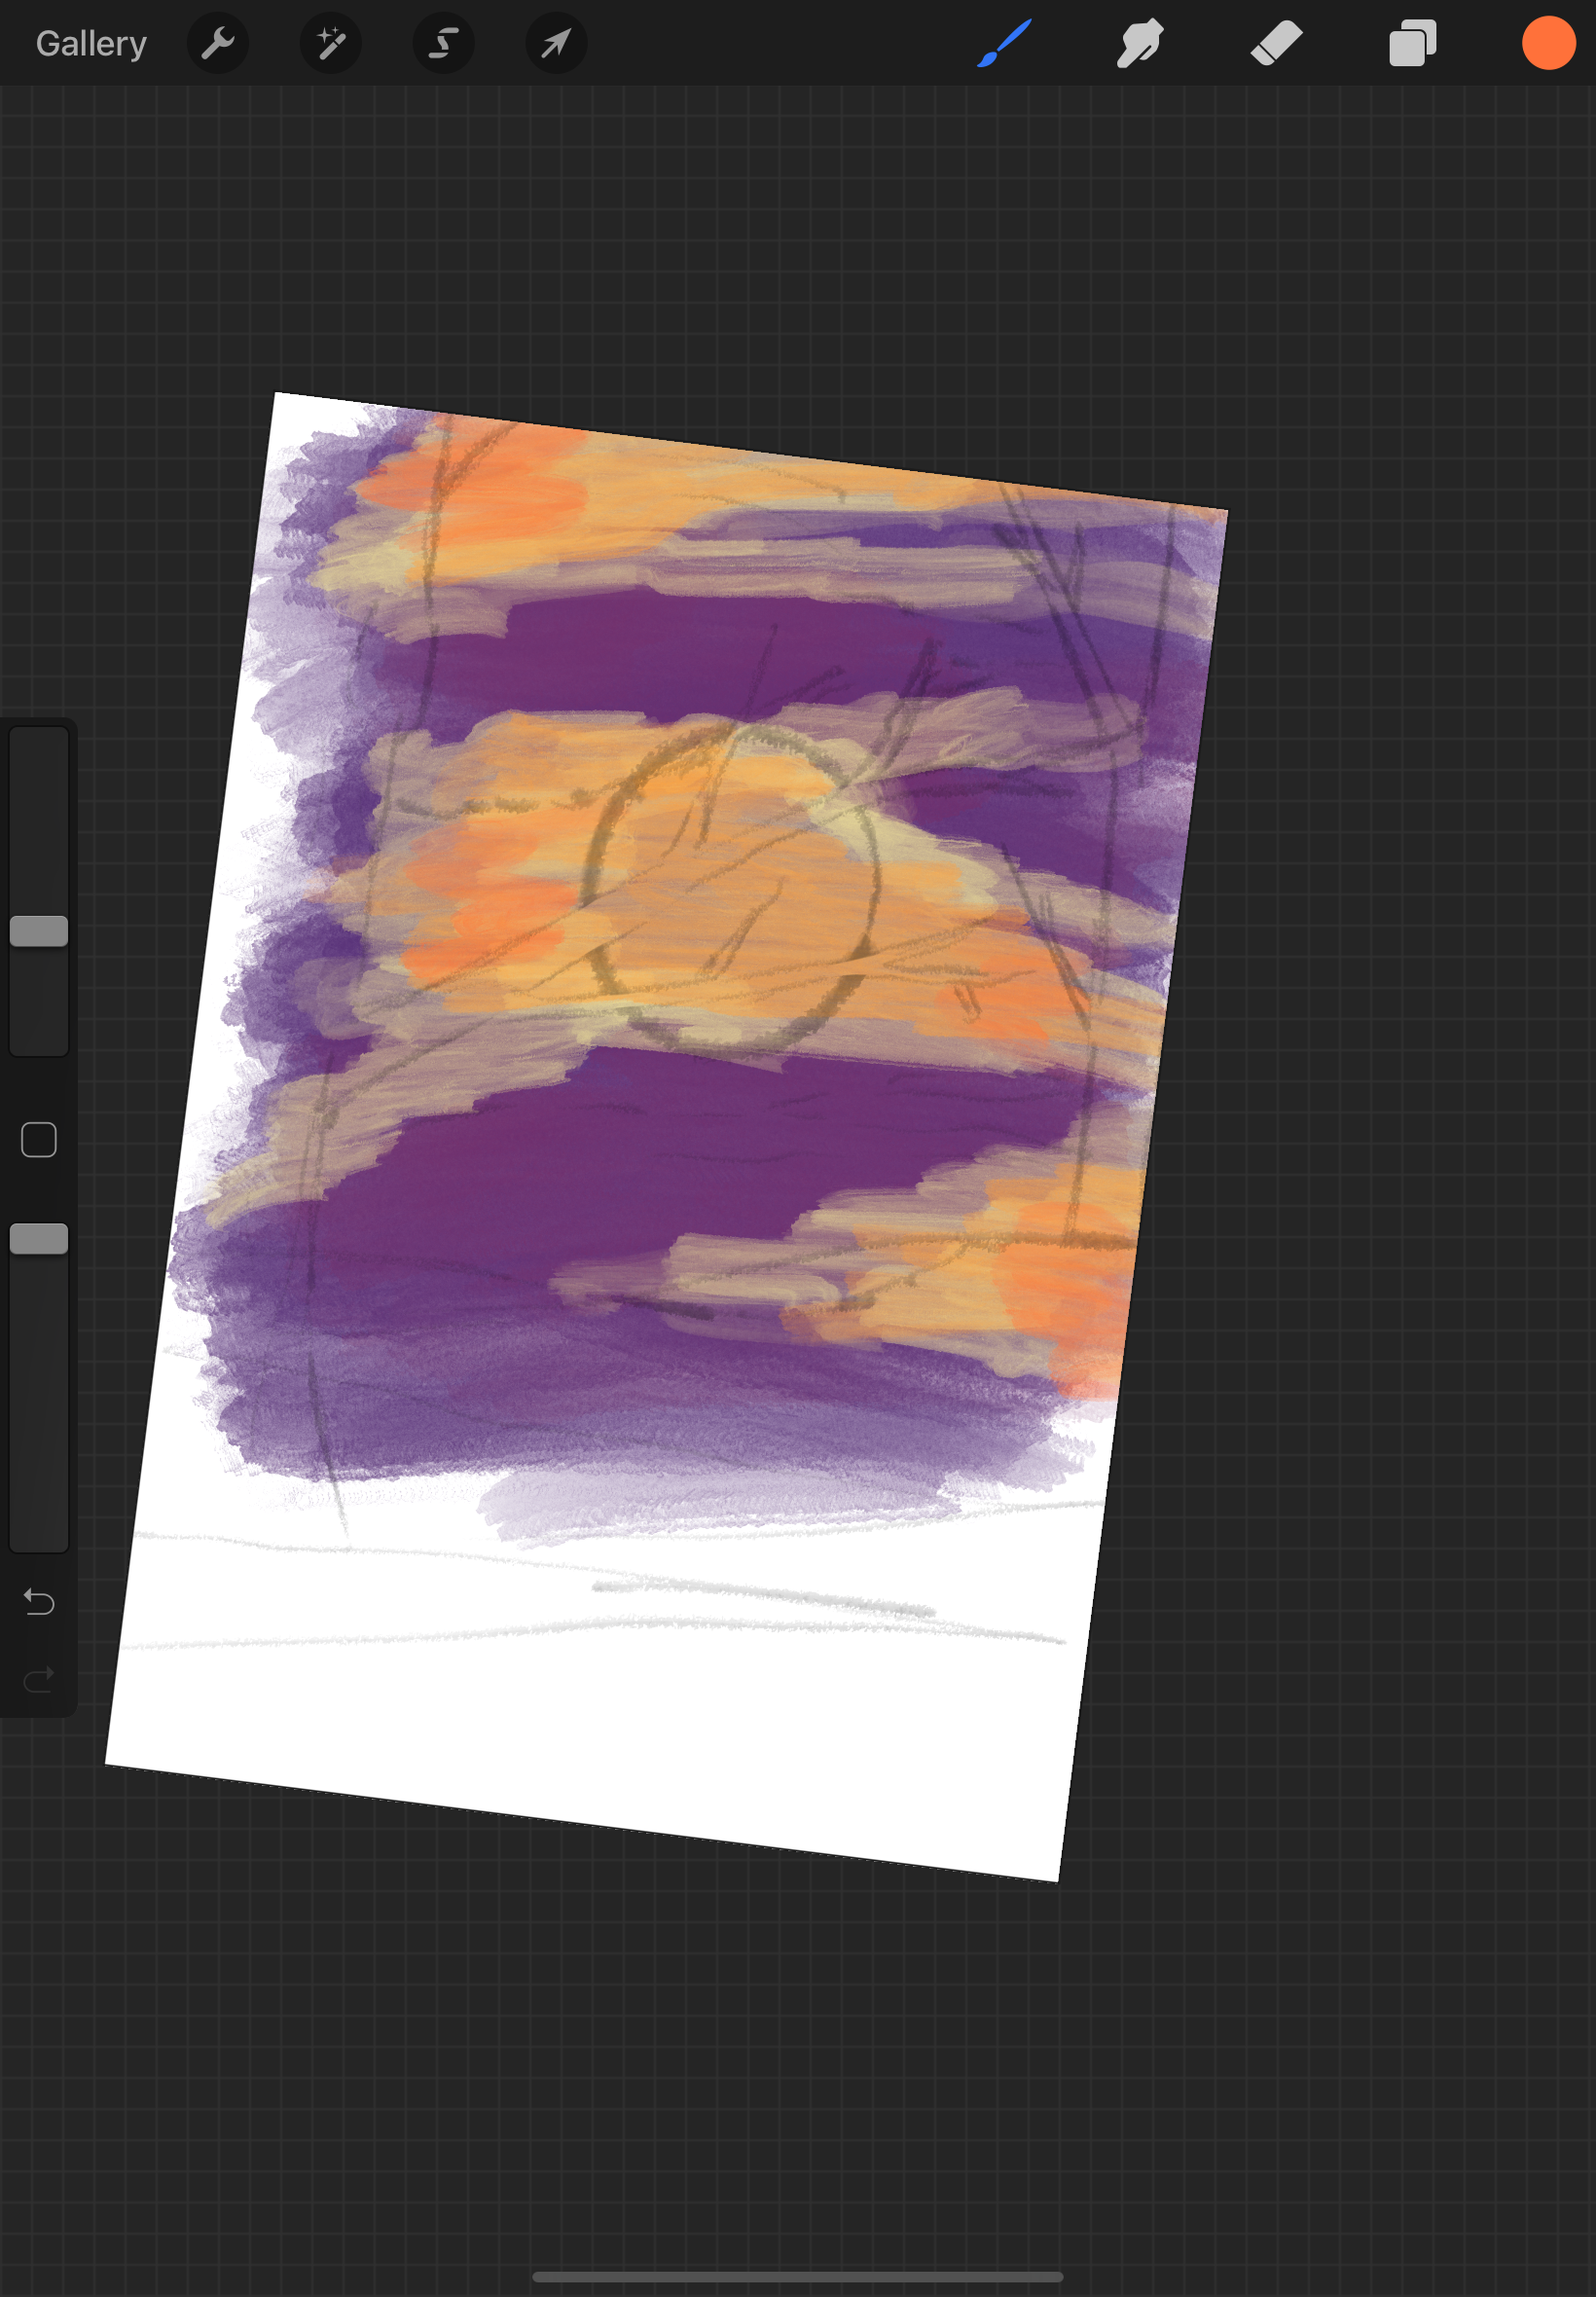
Task: Click the brush size slider handle
Action: point(39,931)
